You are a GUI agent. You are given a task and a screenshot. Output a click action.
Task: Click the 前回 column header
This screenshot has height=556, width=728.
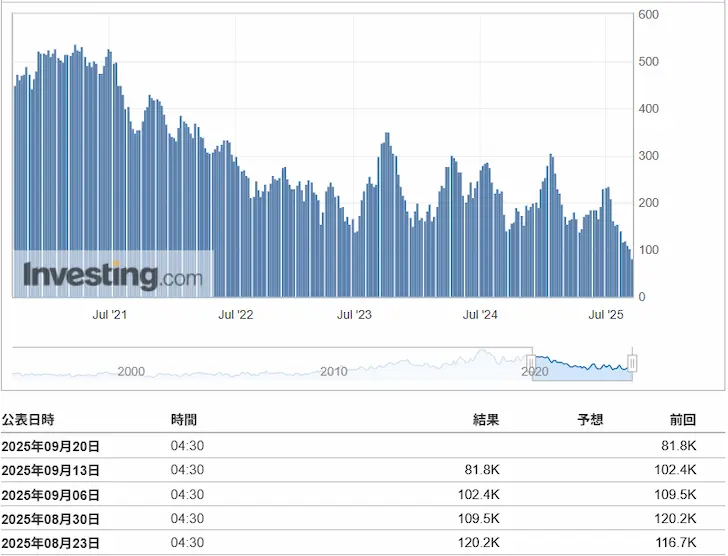[x=682, y=420]
